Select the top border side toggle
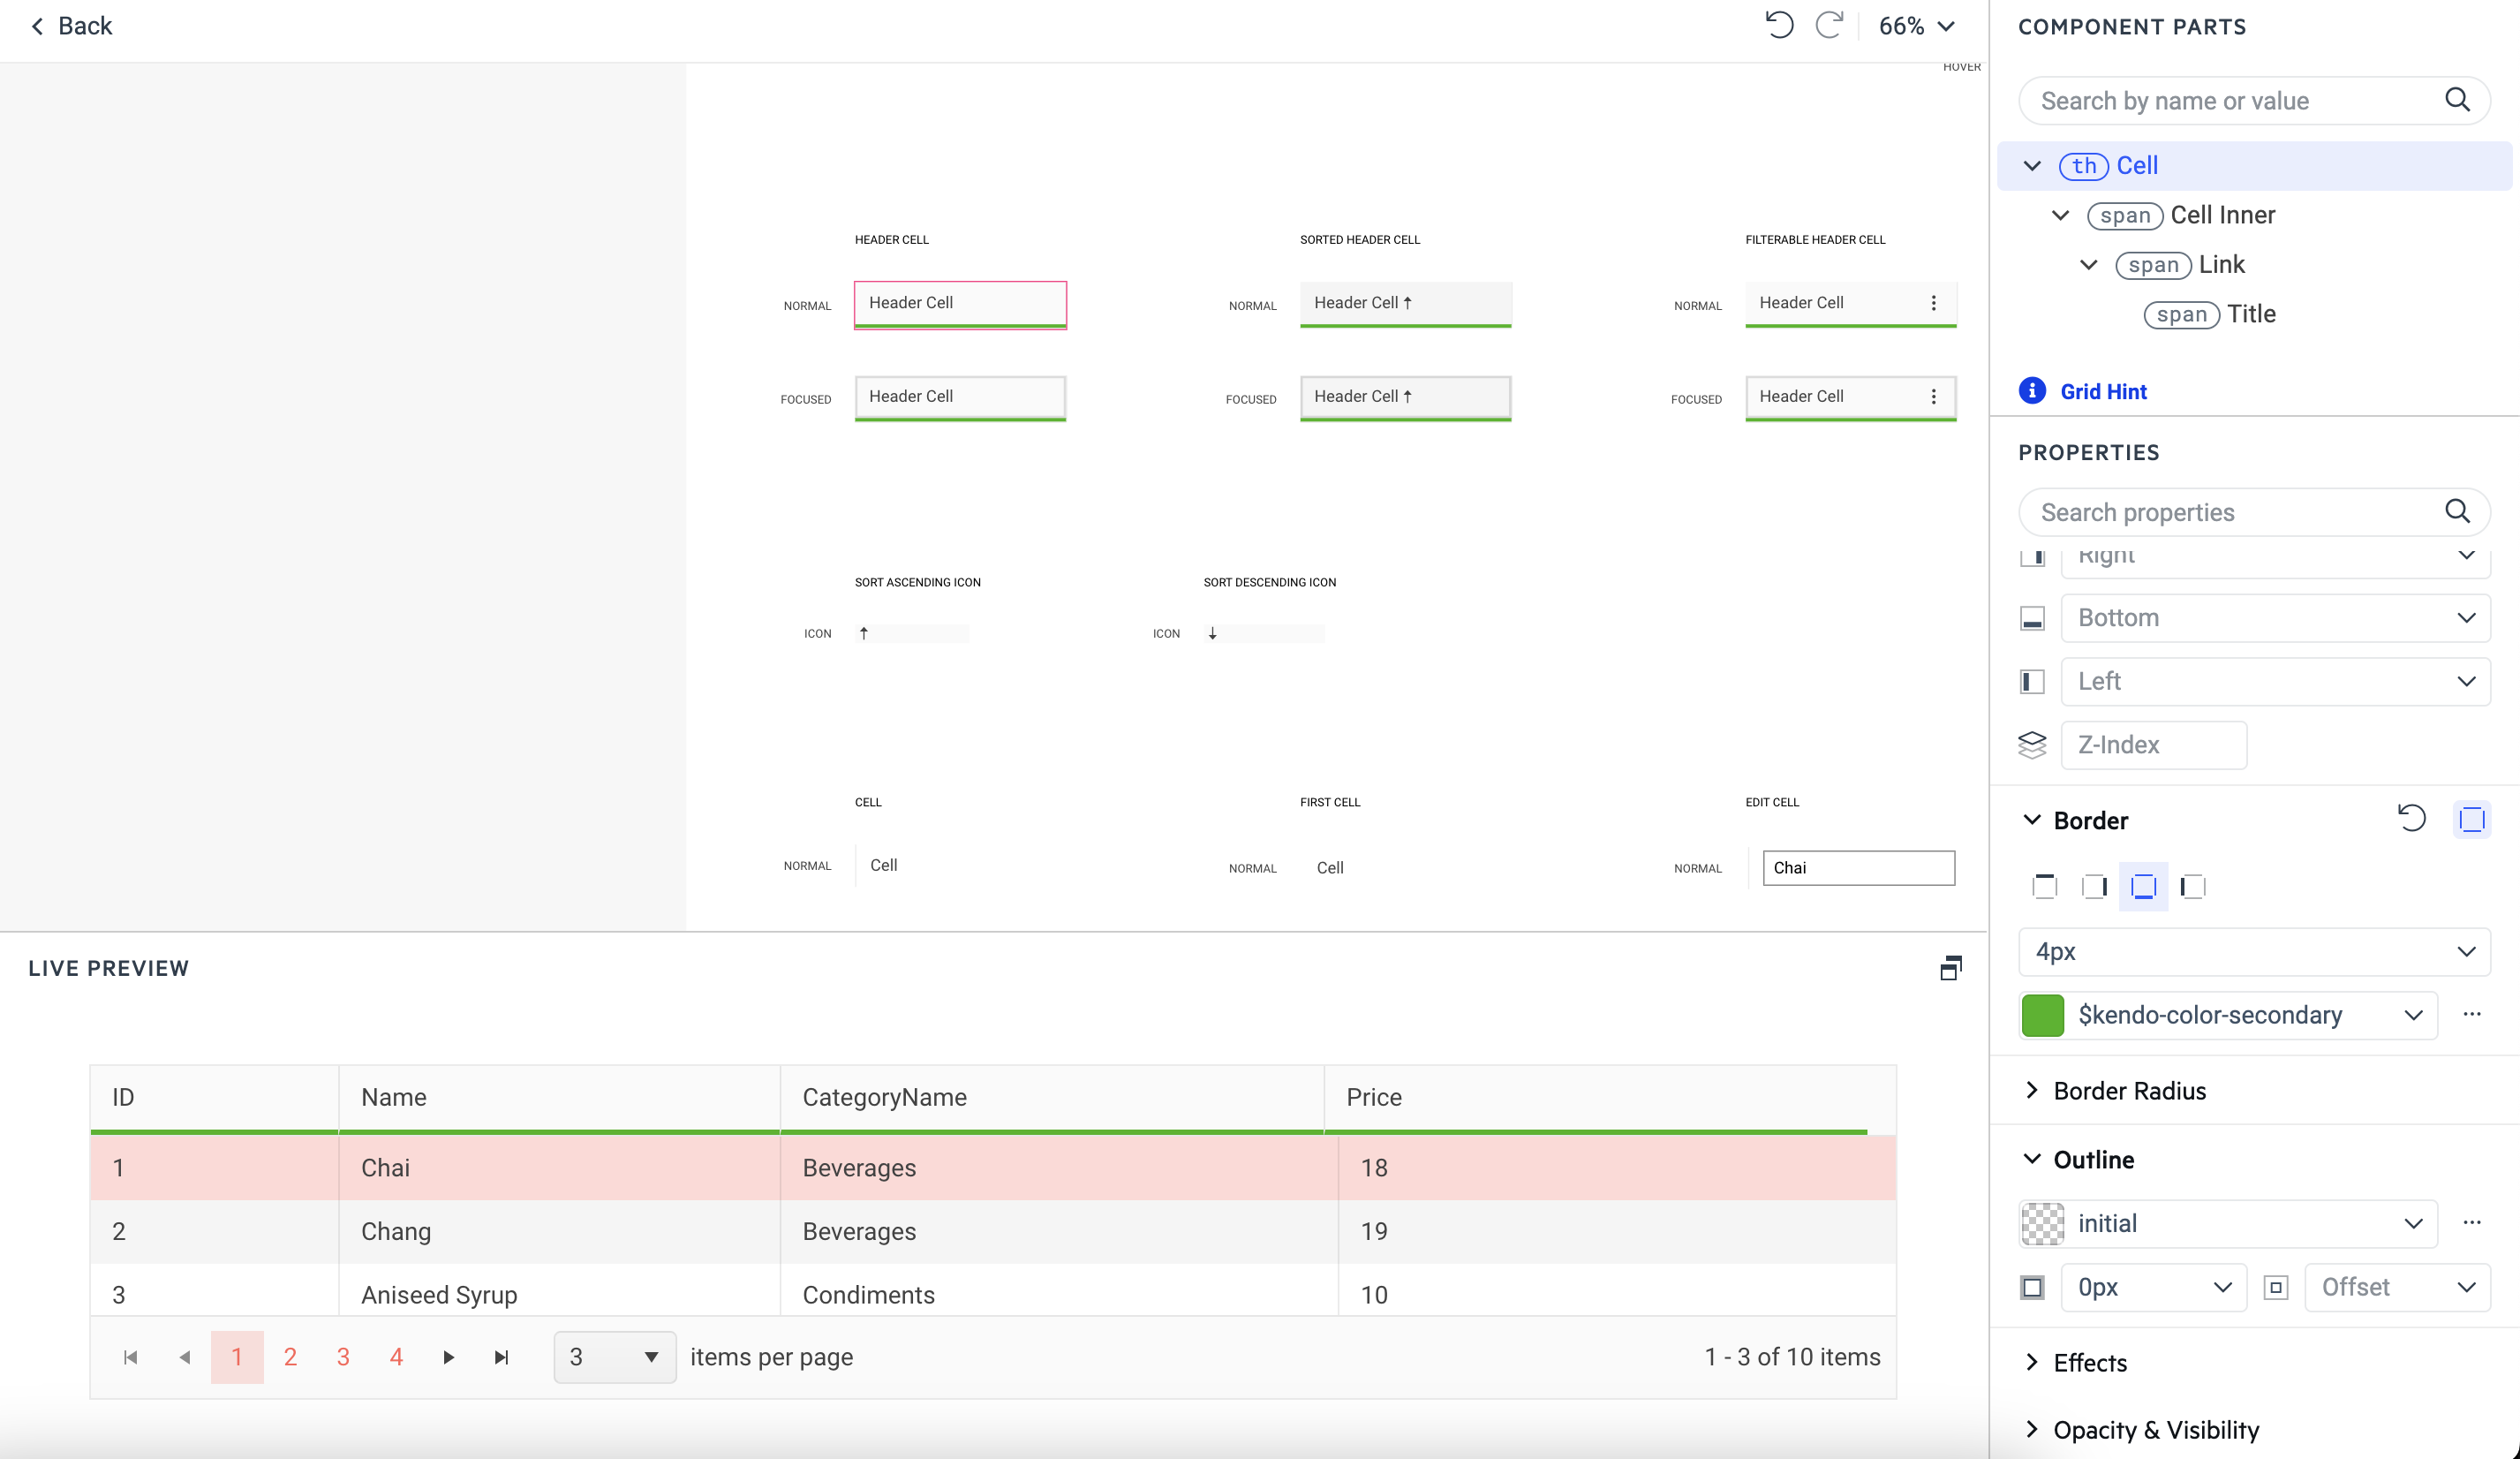The height and width of the screenshot is (1459, 2520). (x=2044, y=886)
